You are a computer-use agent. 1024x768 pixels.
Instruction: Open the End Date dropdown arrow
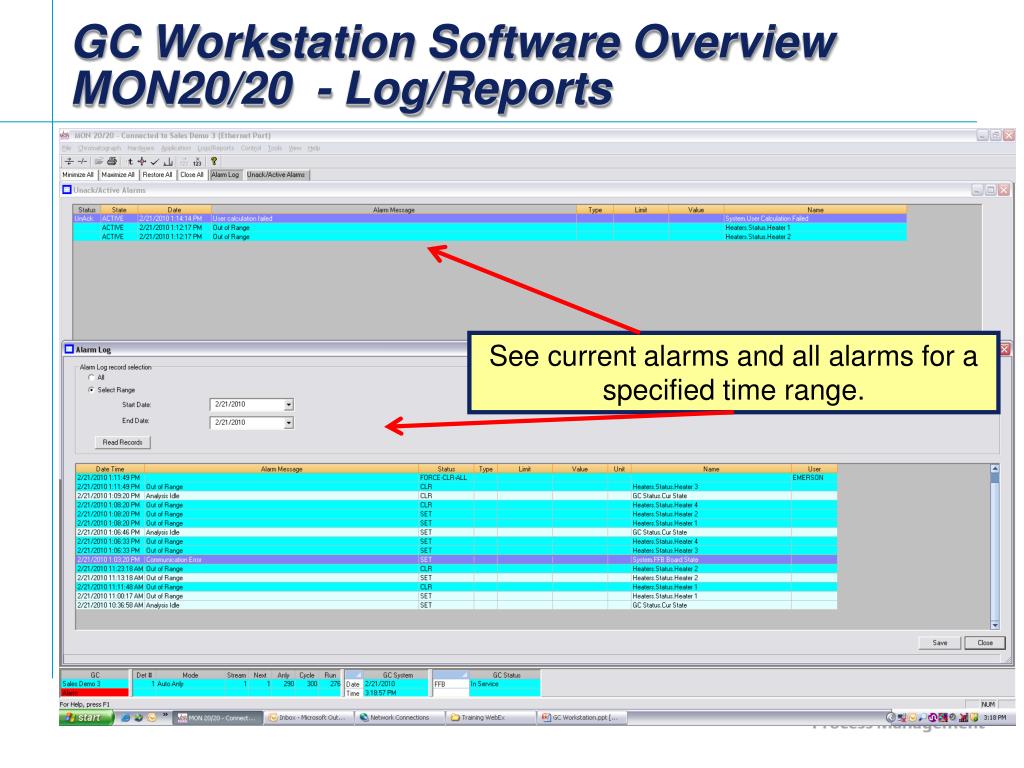pyautogui.click(x=289, y=423)
